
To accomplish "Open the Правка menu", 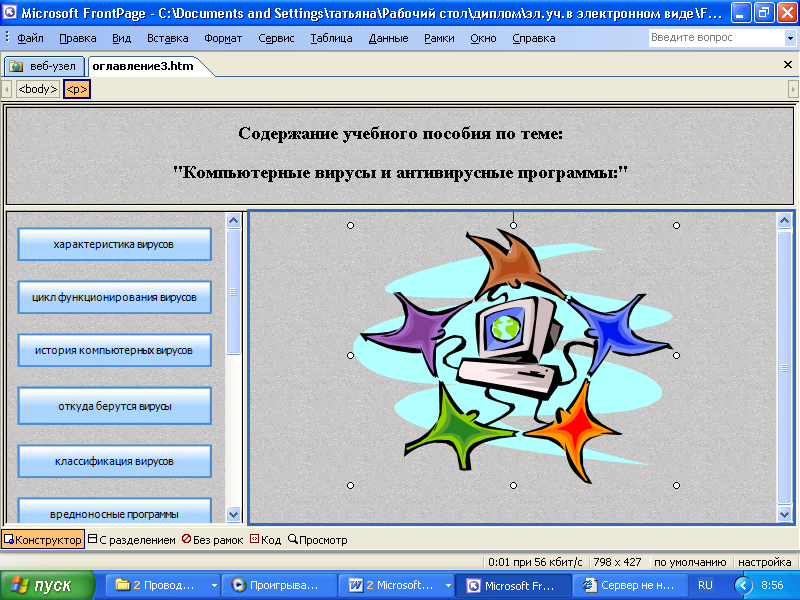I will pyautogui.click(x=78, y=38).
